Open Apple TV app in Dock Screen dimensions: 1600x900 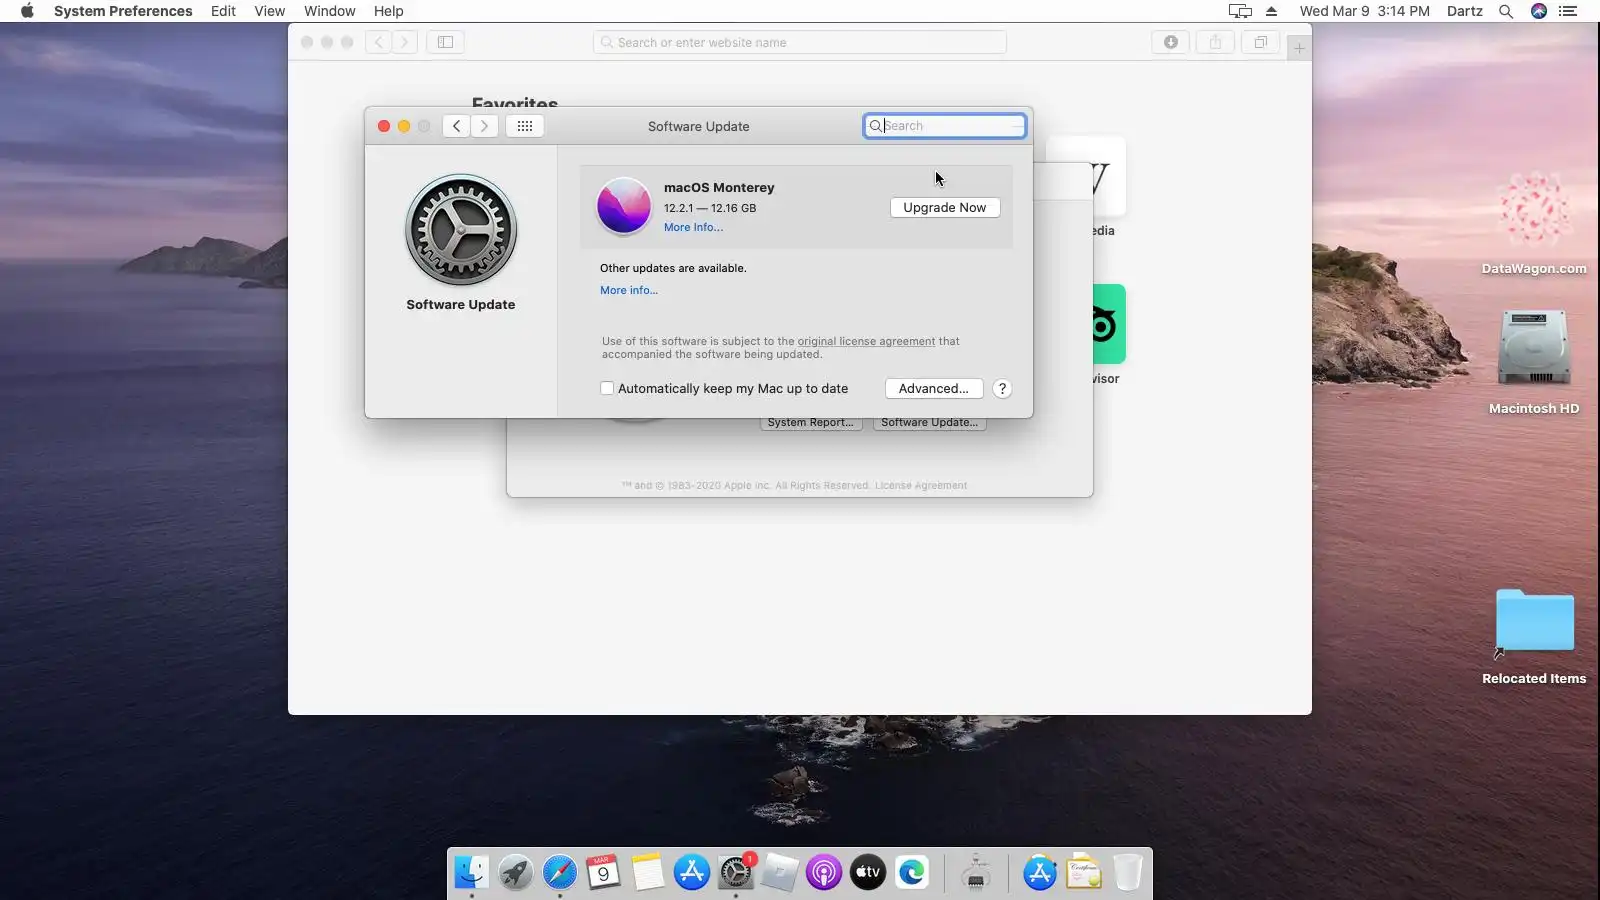[x=868, y=873]
